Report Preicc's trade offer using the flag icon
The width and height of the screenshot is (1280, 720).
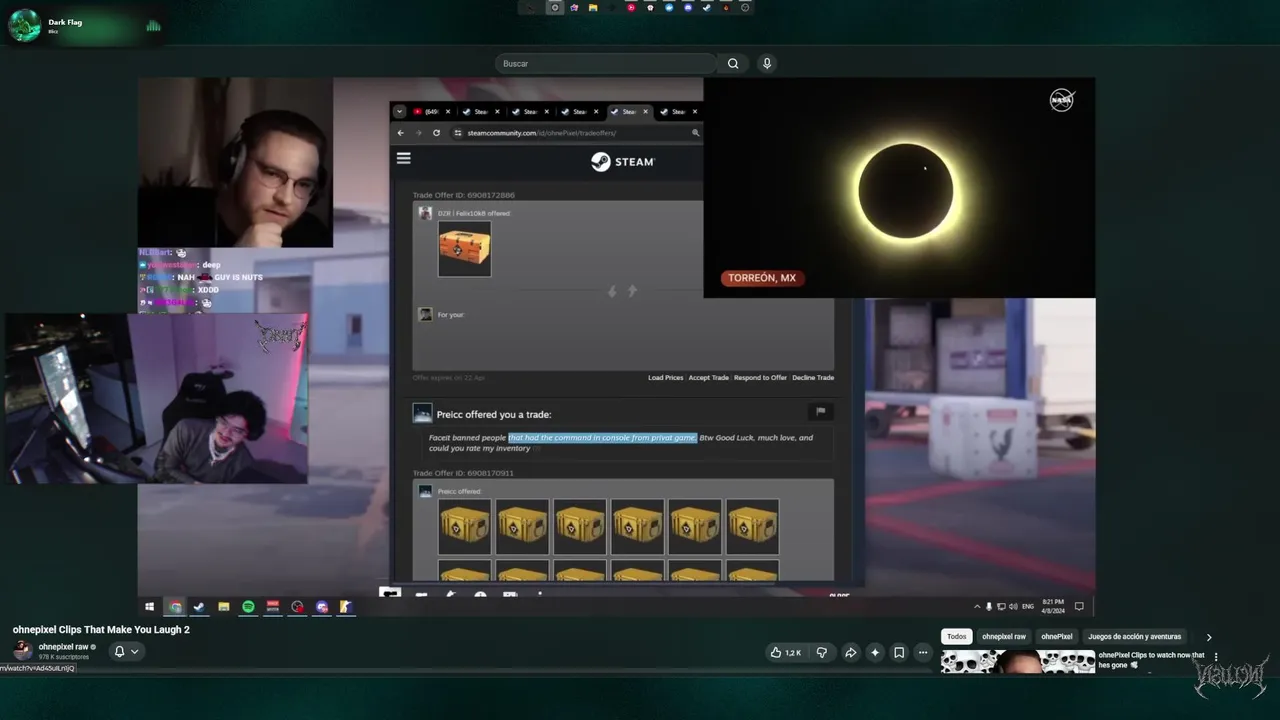tap(820, 411)
